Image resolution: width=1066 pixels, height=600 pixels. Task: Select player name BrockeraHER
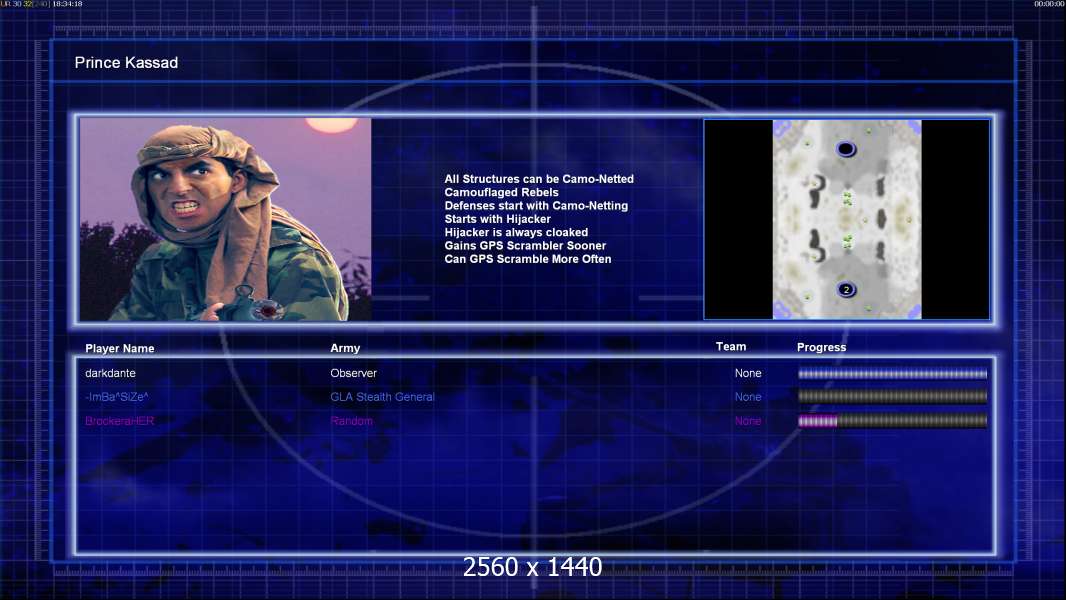coord(120,421)
